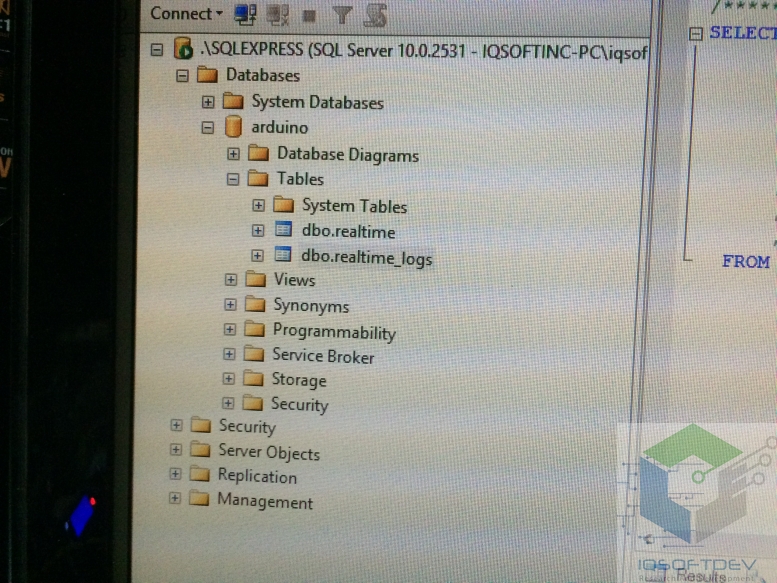Collapse the arduino database node

coord(208,128)
